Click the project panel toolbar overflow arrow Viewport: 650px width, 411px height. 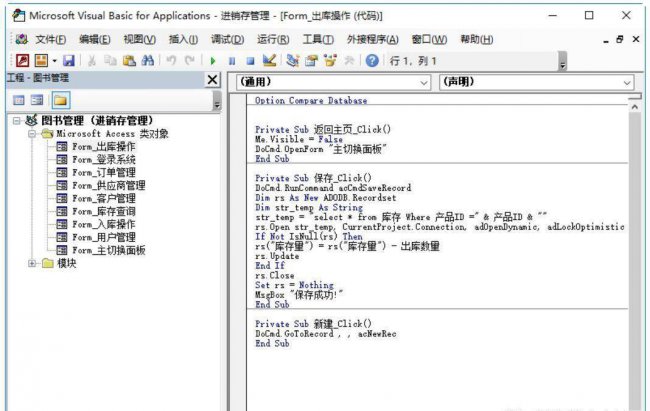pyautogui.click(x=217, y=101)
